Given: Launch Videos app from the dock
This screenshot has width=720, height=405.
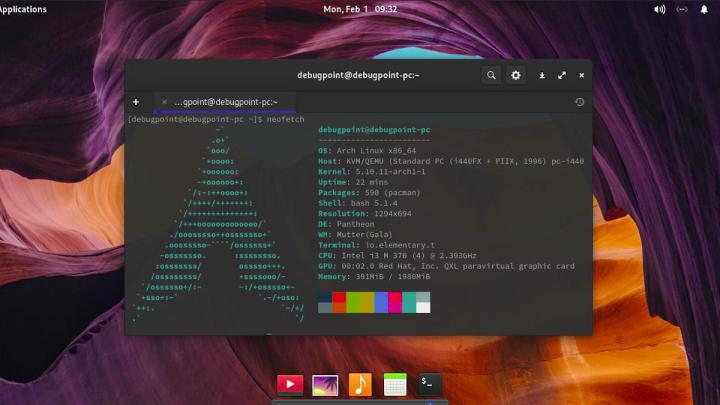Looking at the screenshot, I should pos(290,384).
